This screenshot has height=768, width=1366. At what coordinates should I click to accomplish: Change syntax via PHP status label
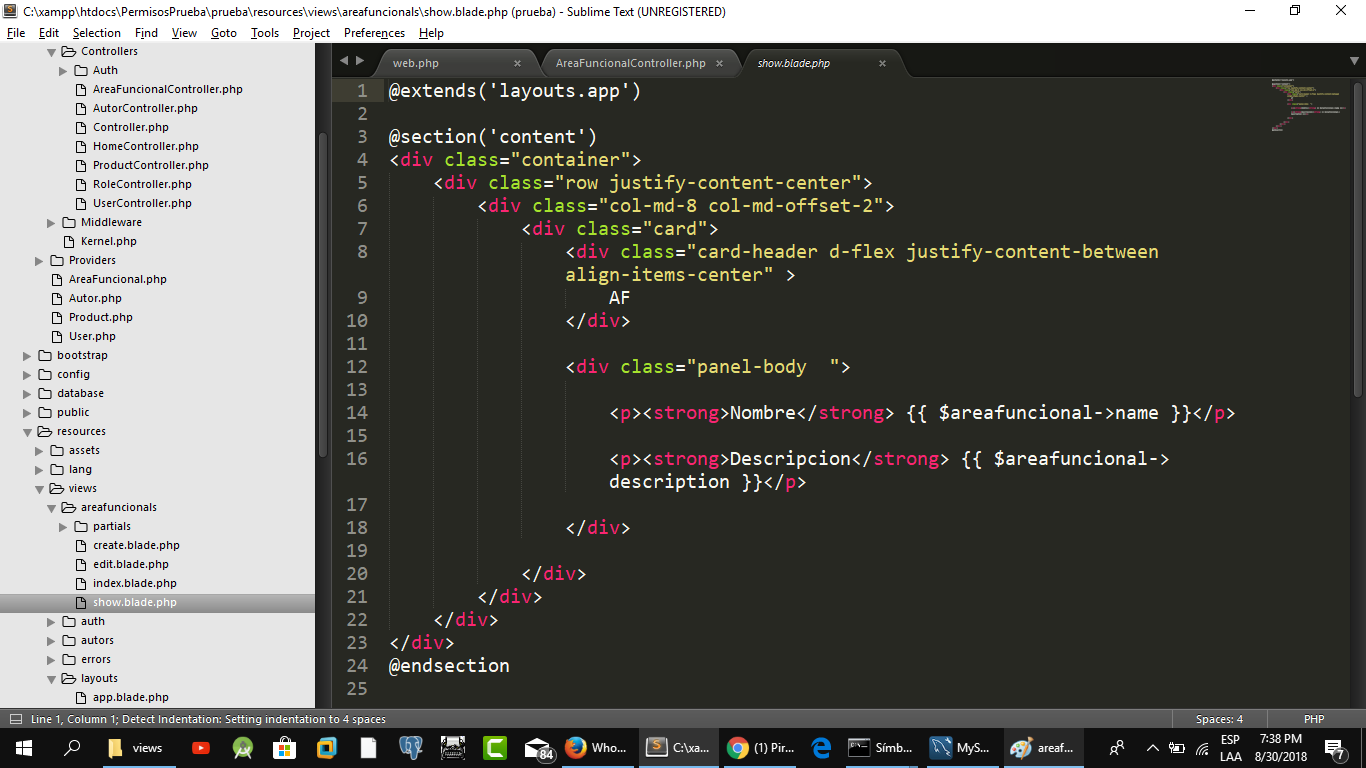pyautogui.click(x=1314, y=719)
